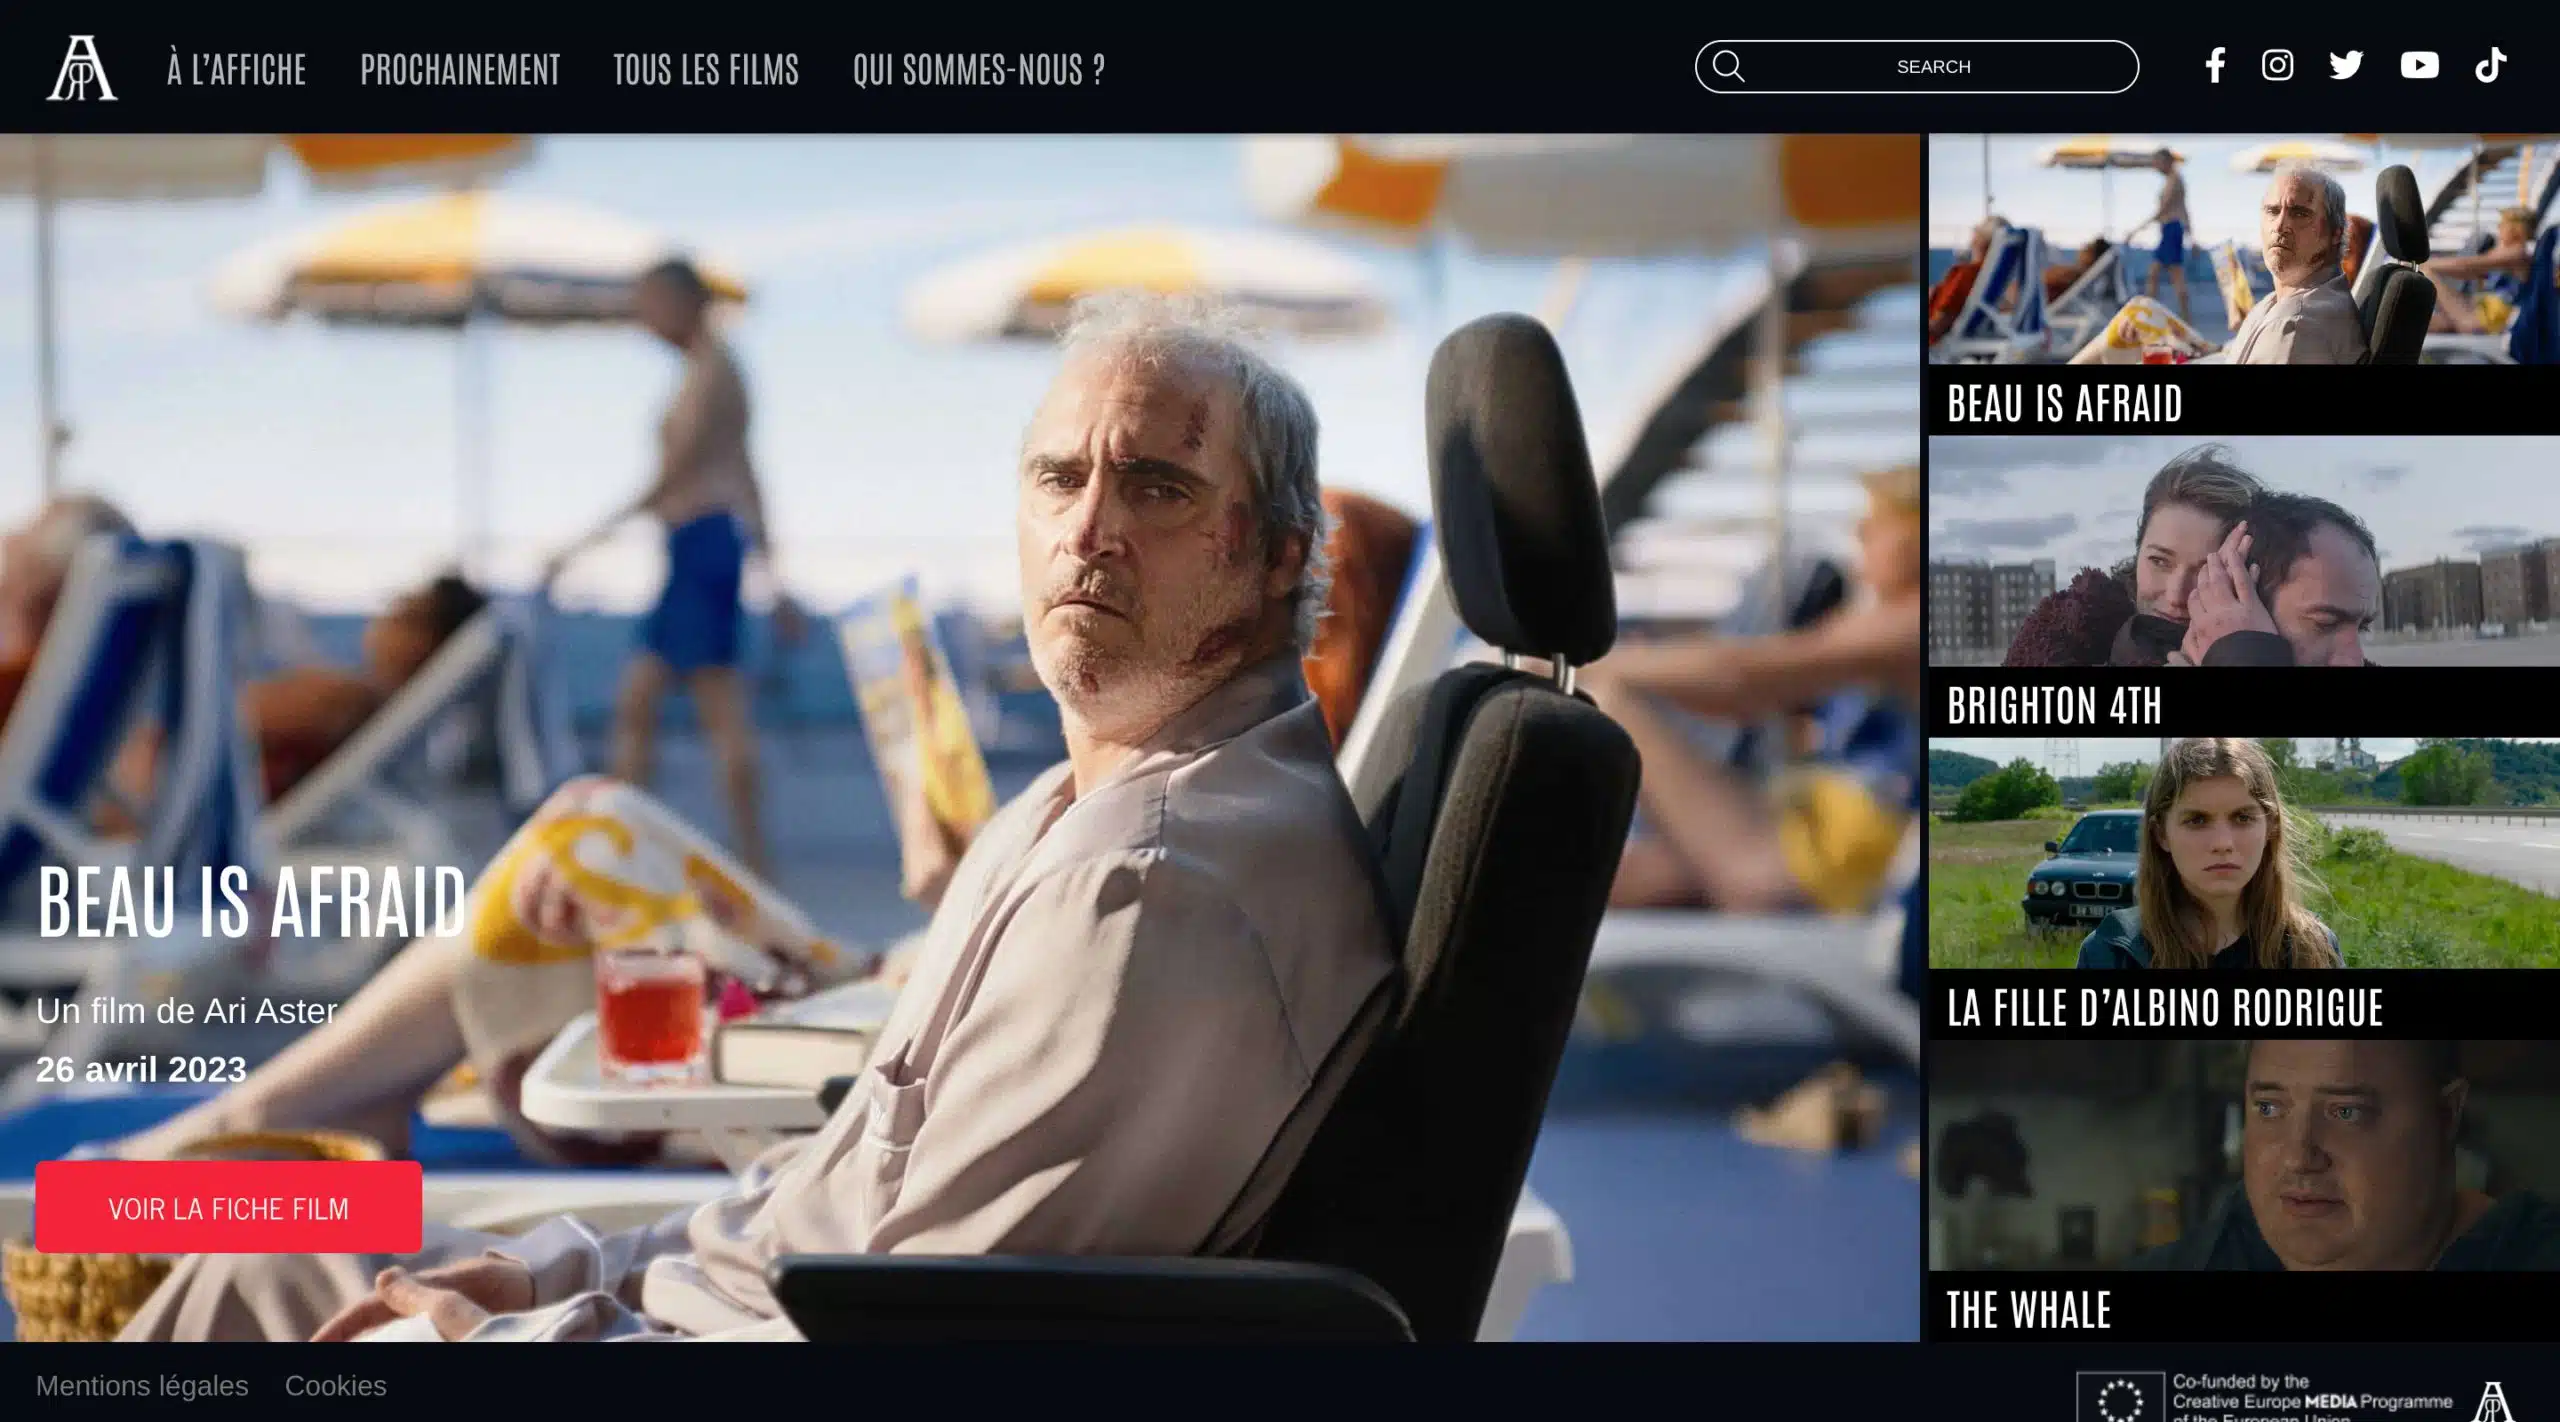Open the Mentions légales link
Image resolution: width=2560 pixels, height=1422 pixels.
coord(142,1386)
